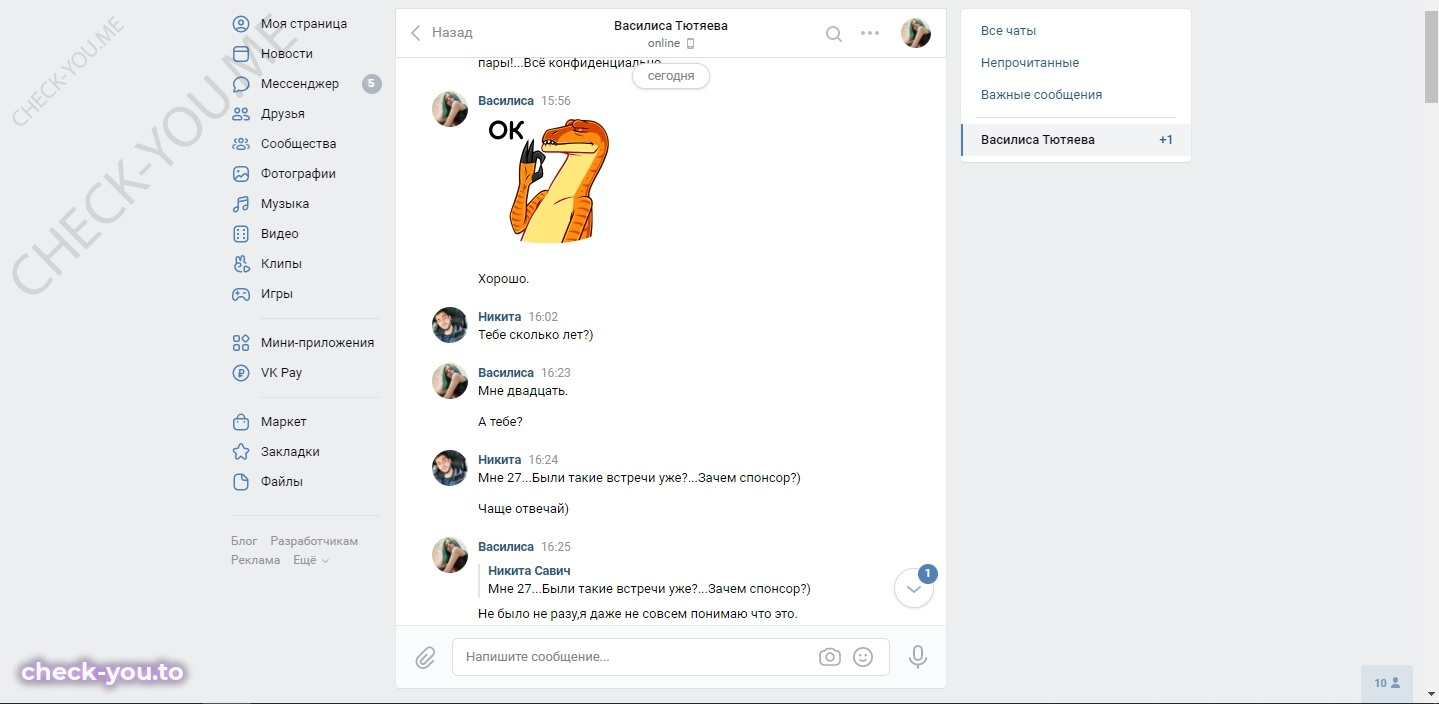
Task: Open Новости feed icon
Action: [x=240, y=54]
